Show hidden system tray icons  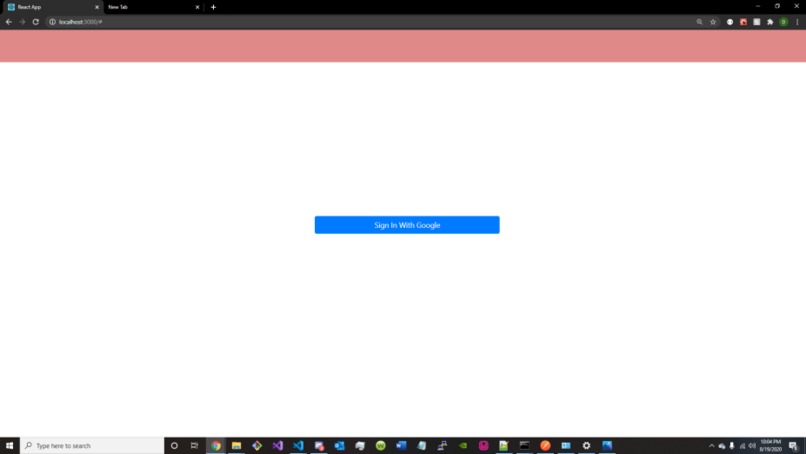tap(711, 446)
